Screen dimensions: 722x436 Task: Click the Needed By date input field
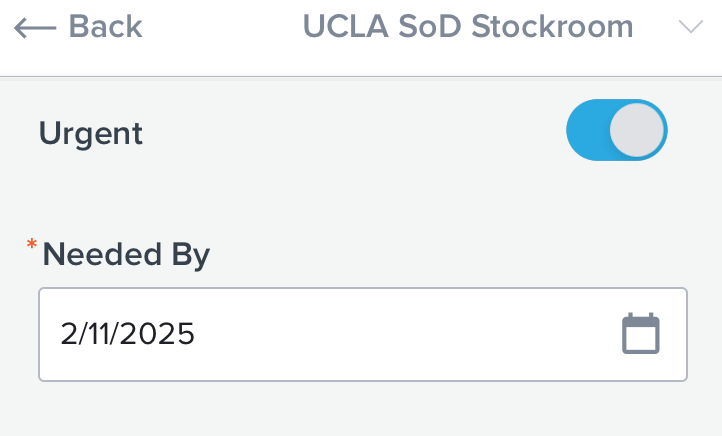click(x=363, y=334)
